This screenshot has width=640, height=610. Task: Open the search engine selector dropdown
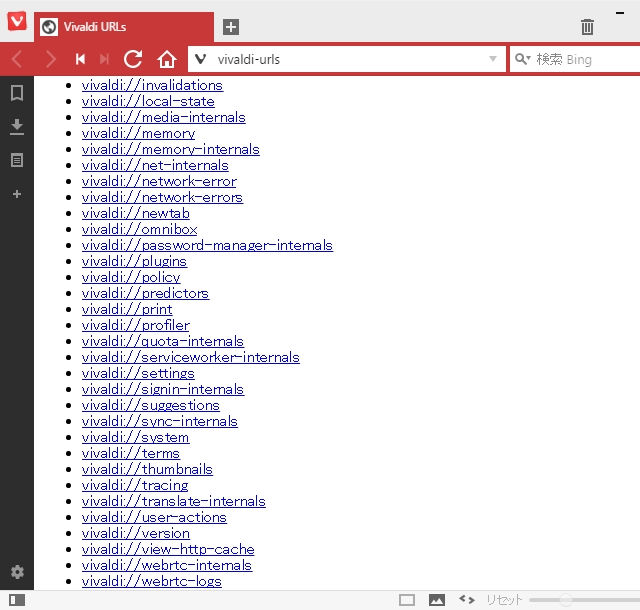coord(522,59)
